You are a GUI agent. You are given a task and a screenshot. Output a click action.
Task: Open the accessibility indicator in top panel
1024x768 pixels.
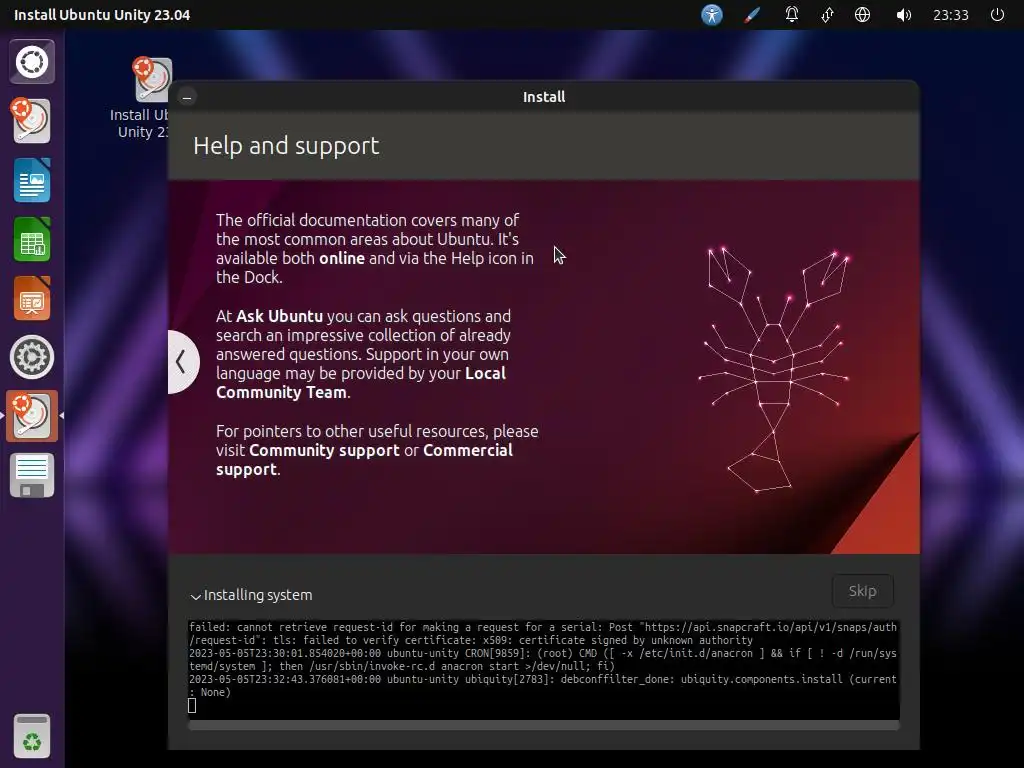tap(712, 14)
